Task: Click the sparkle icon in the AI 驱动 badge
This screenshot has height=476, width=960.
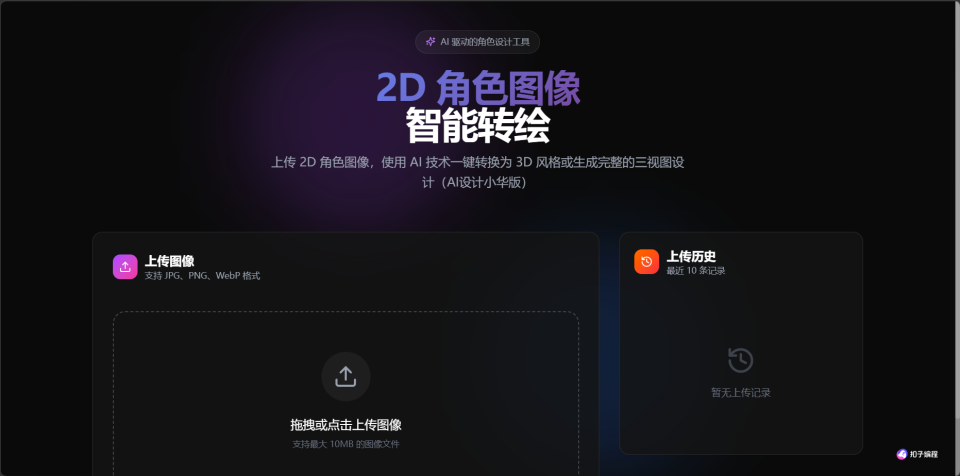Action: (x=430, y=42)
